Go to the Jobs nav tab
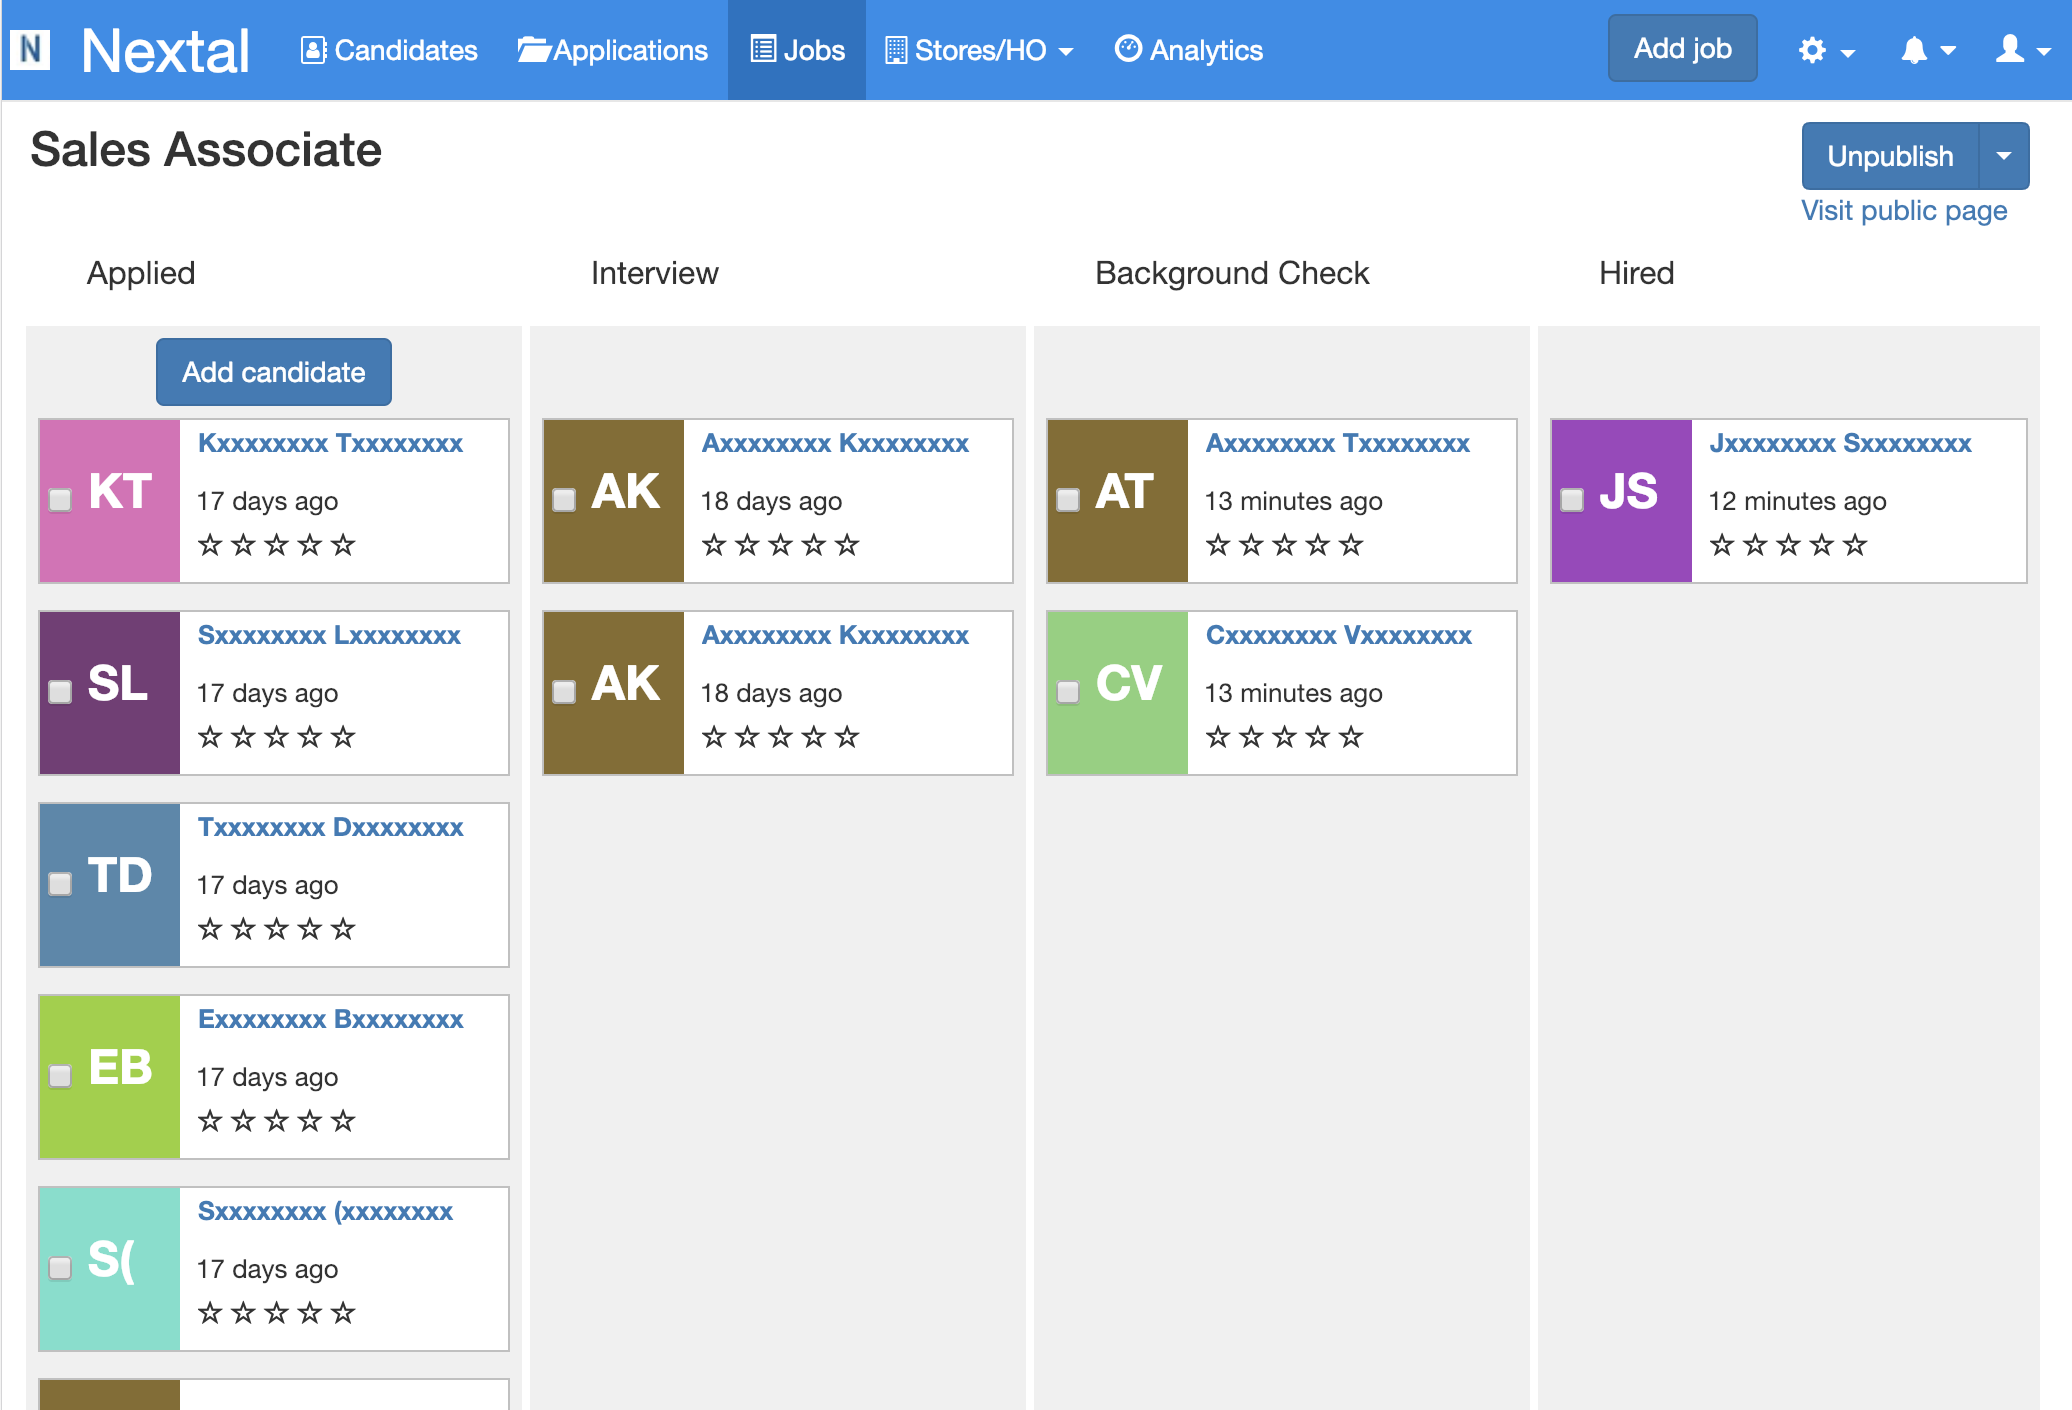The width and height of the screenshot is (2072, 1410). (797, 50)
